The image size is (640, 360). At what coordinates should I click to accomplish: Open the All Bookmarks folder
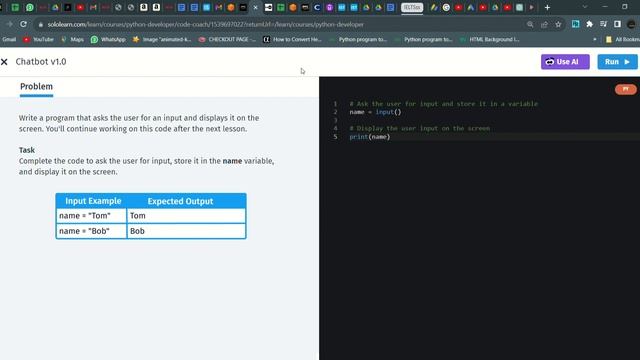[623, 40]
